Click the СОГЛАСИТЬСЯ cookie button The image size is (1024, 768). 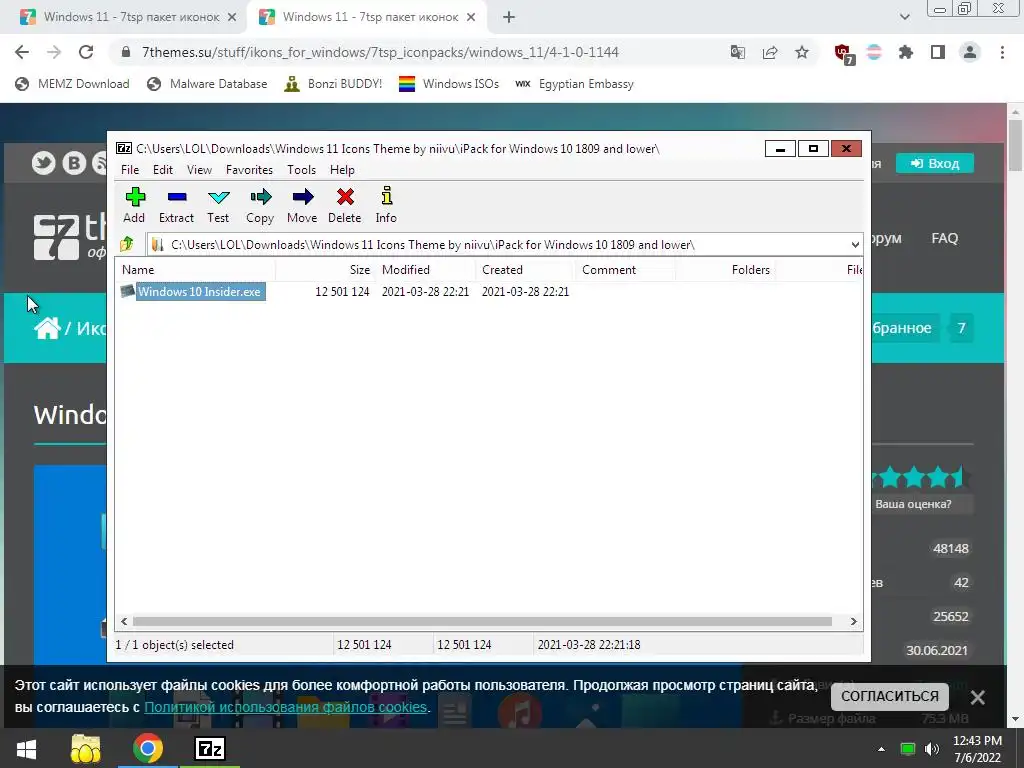[x=889, y=696]
